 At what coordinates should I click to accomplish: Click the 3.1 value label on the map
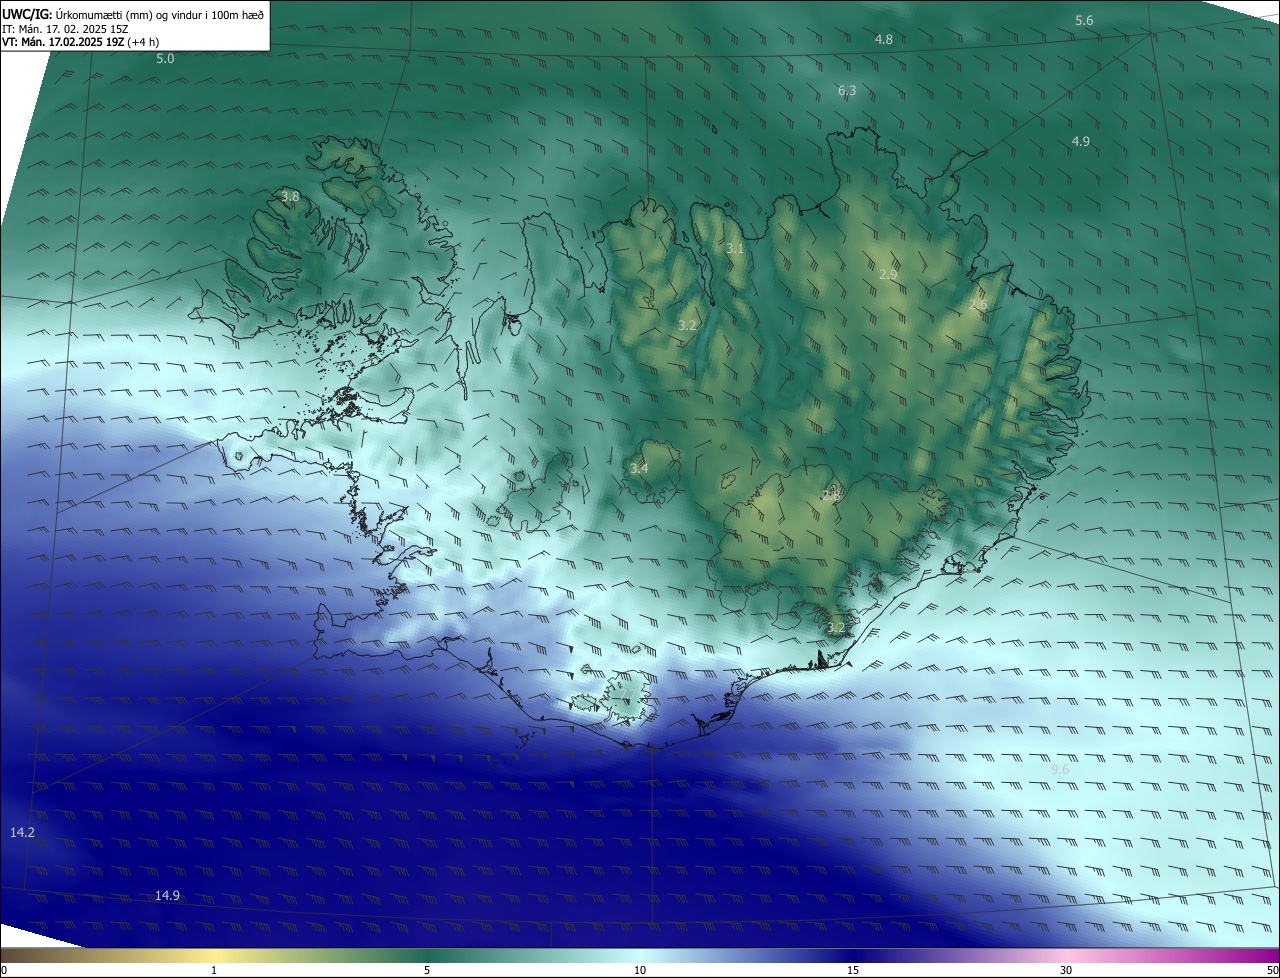(x=735, y=248)
